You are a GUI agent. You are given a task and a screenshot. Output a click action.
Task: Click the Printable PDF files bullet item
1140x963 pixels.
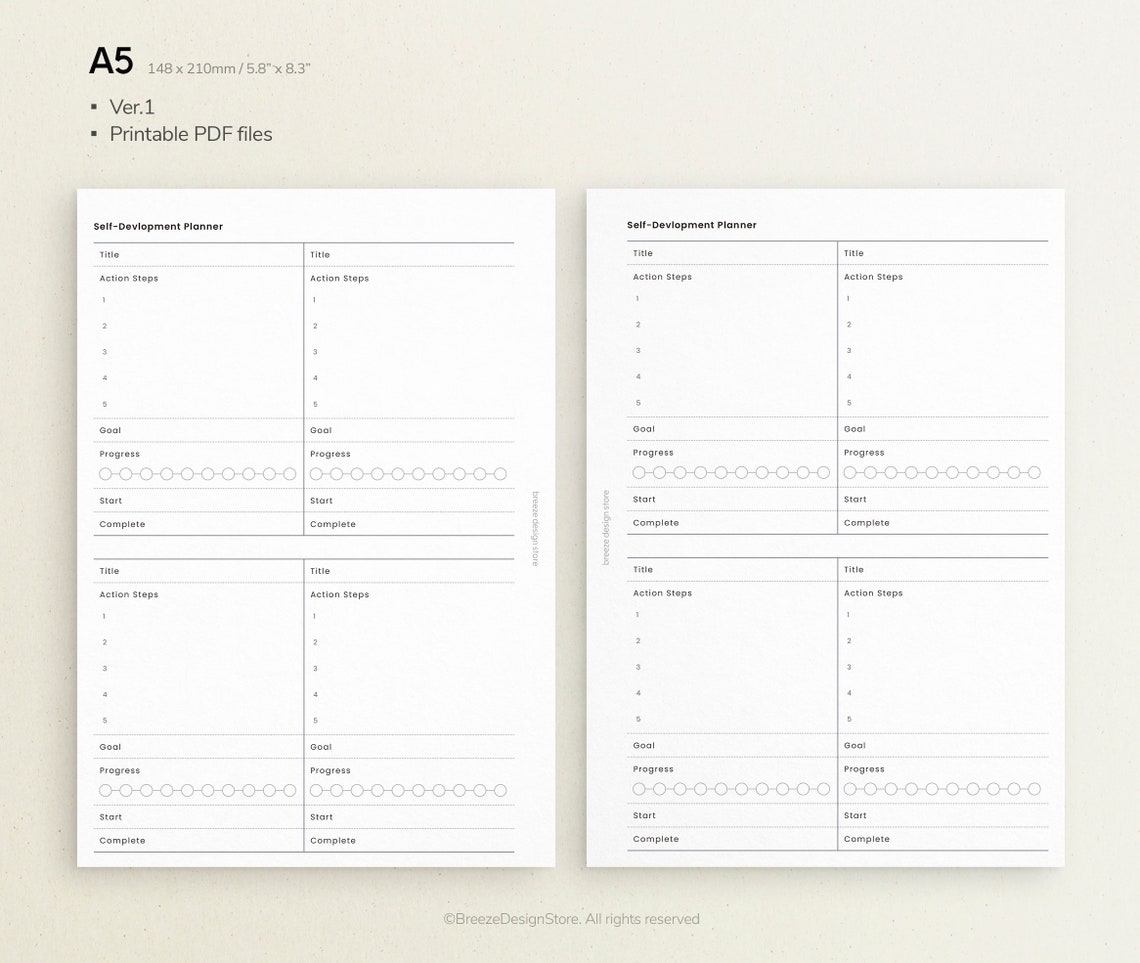190,134
